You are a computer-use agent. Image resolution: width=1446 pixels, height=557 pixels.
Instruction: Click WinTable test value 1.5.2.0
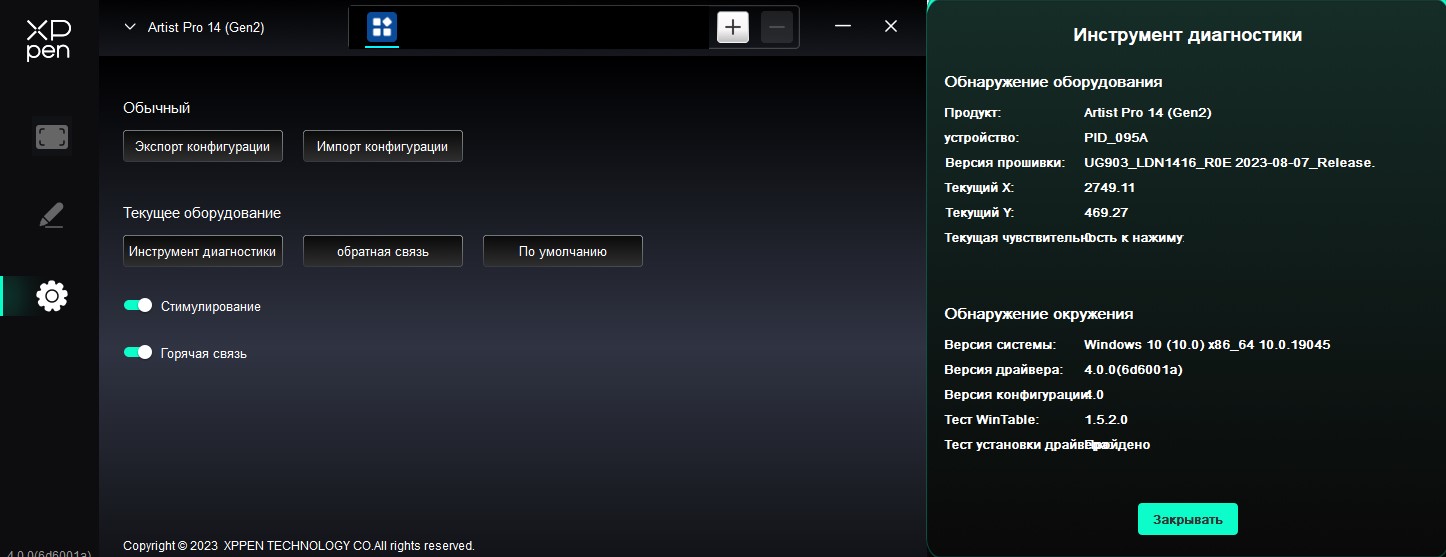[x=1106, y=420]
